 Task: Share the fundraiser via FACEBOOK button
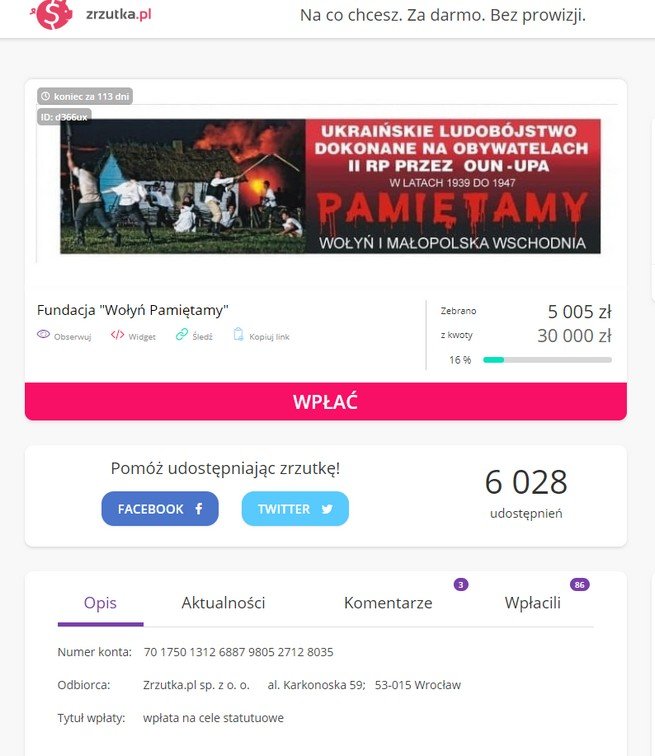(x=160, y=509)
